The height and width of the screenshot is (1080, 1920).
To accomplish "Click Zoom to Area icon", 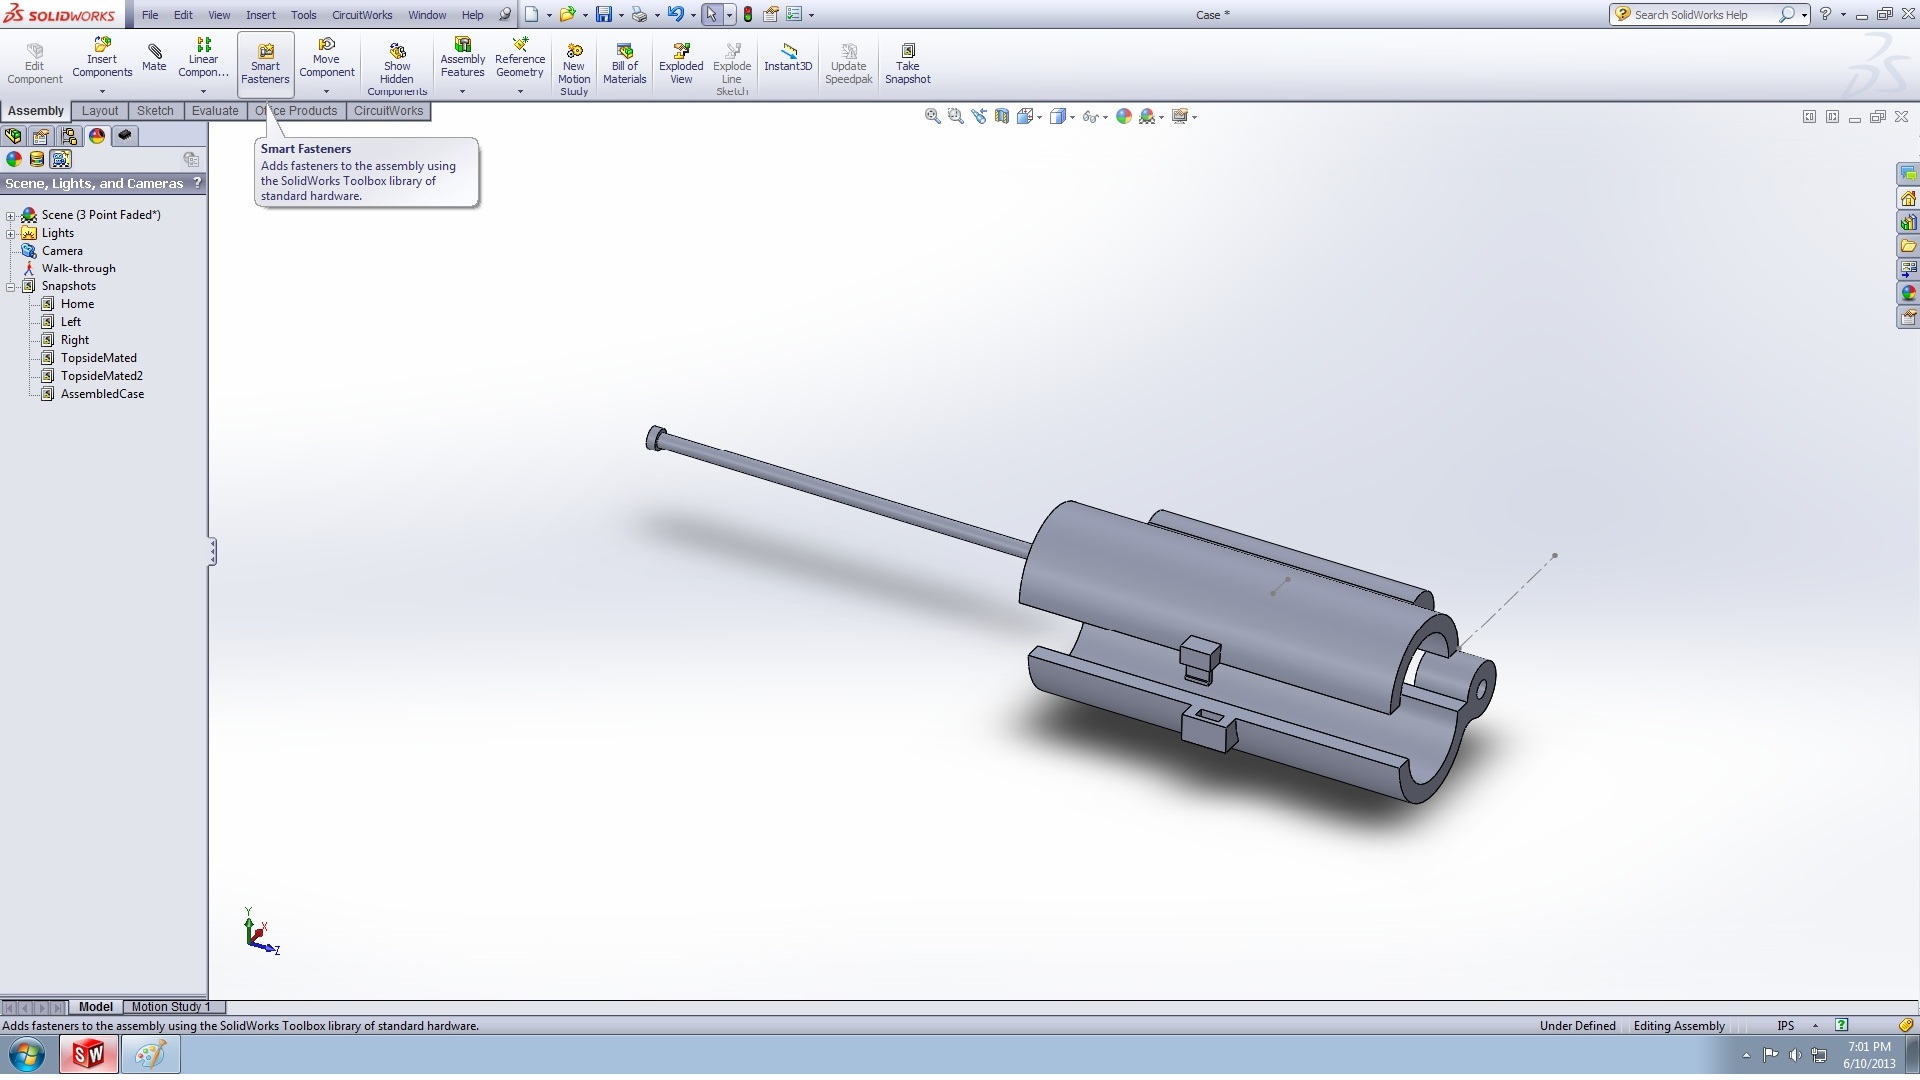I will [955, 116].
